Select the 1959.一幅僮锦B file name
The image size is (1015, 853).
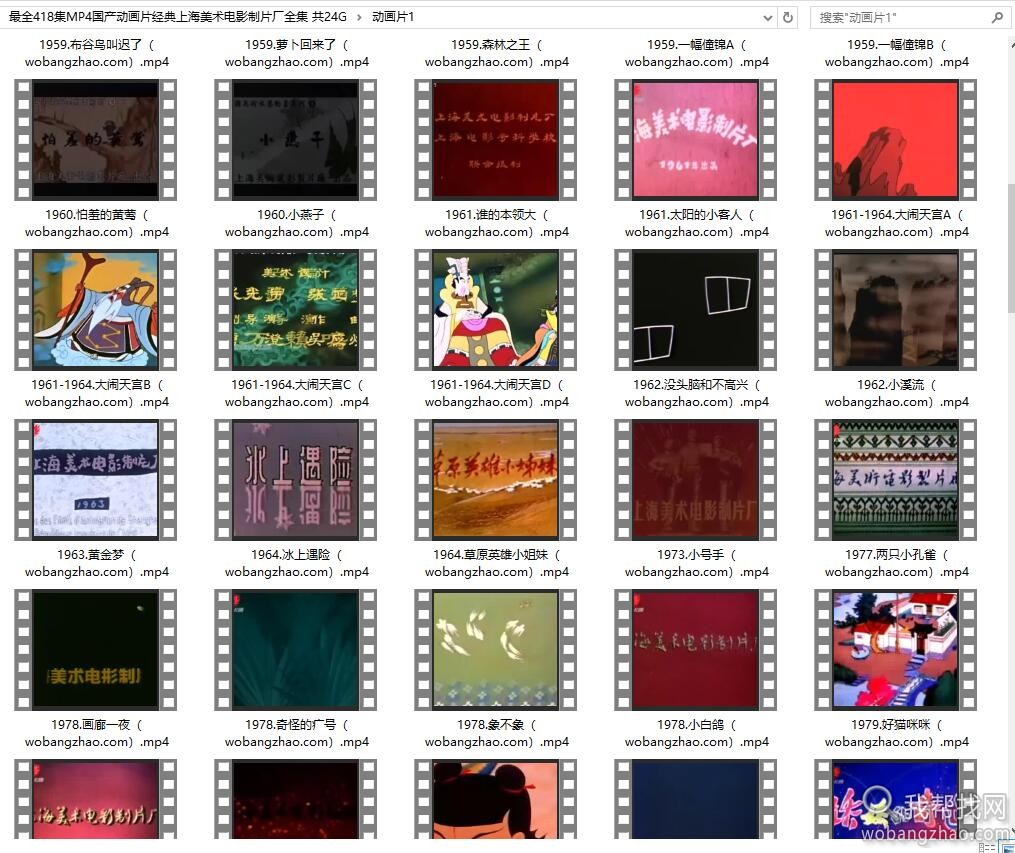point(897,53)
